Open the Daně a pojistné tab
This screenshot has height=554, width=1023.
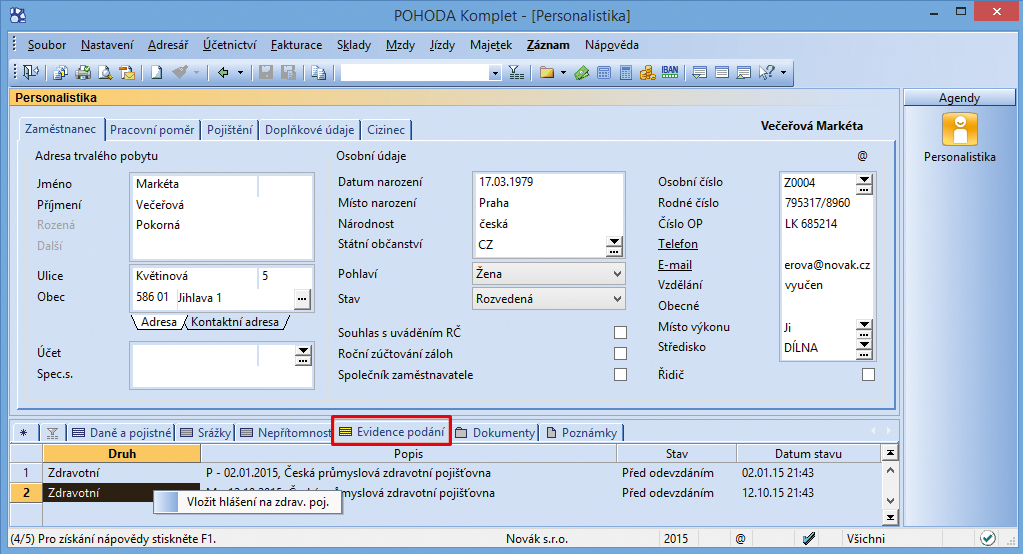[x=122, y=433]
